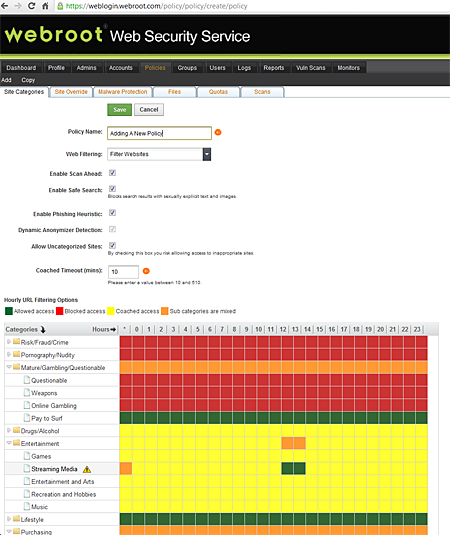Switch to the Quotas tab
This screenshot has width=450, height=535.
218,92
